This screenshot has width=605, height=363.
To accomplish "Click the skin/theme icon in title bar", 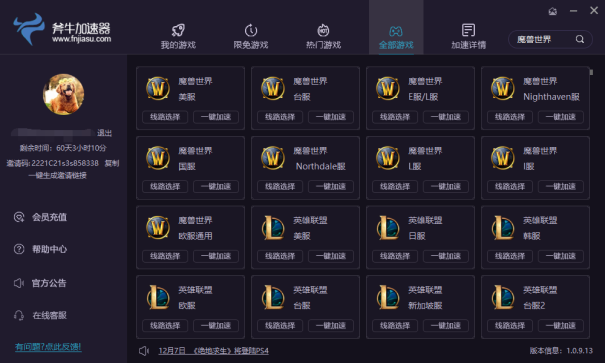I will click(x=553, y=11).
